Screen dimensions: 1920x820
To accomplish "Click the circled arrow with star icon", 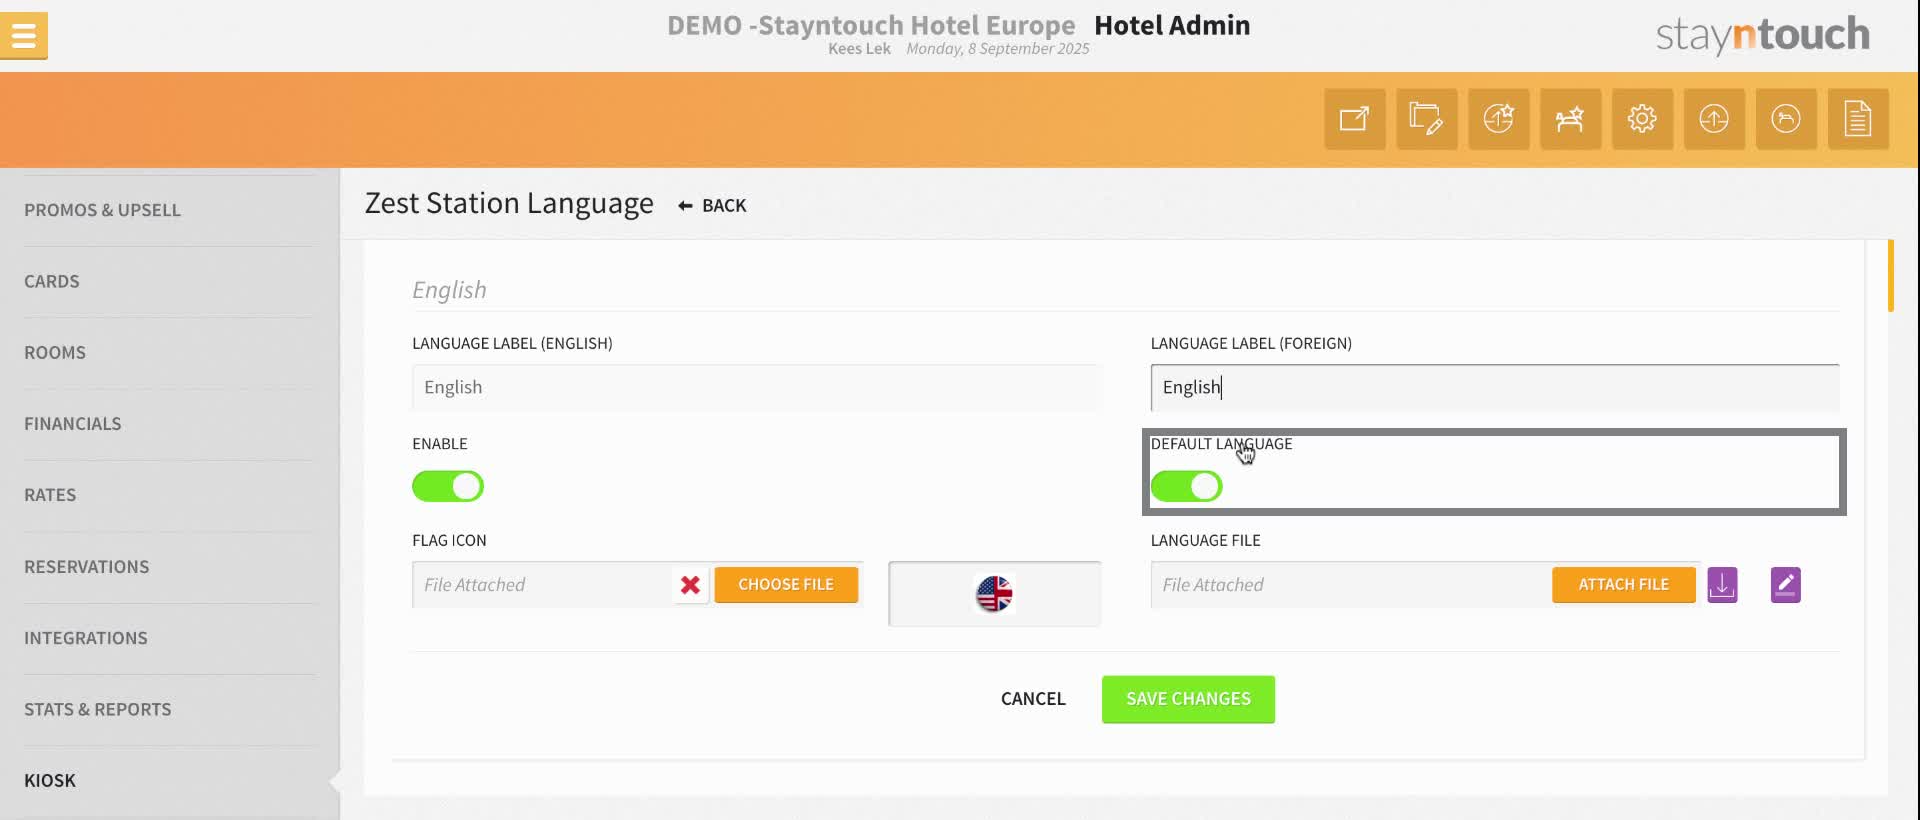I will (x=1499, y=119).
